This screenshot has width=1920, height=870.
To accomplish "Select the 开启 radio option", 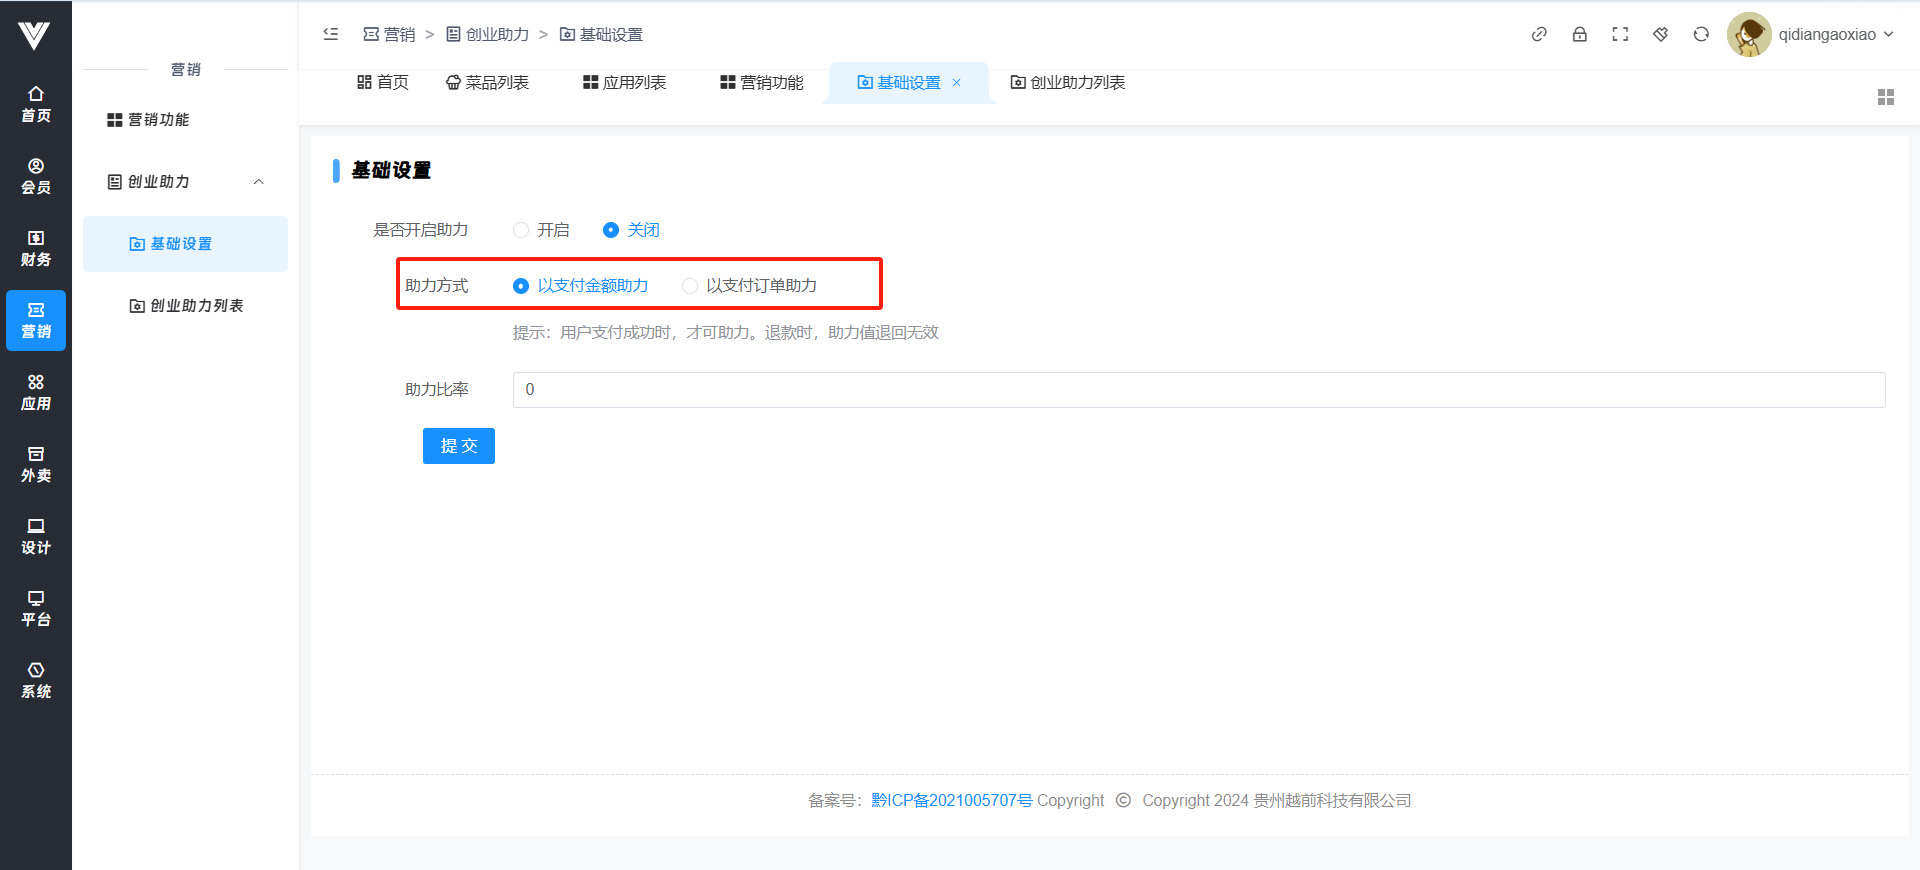I will 521,230.
